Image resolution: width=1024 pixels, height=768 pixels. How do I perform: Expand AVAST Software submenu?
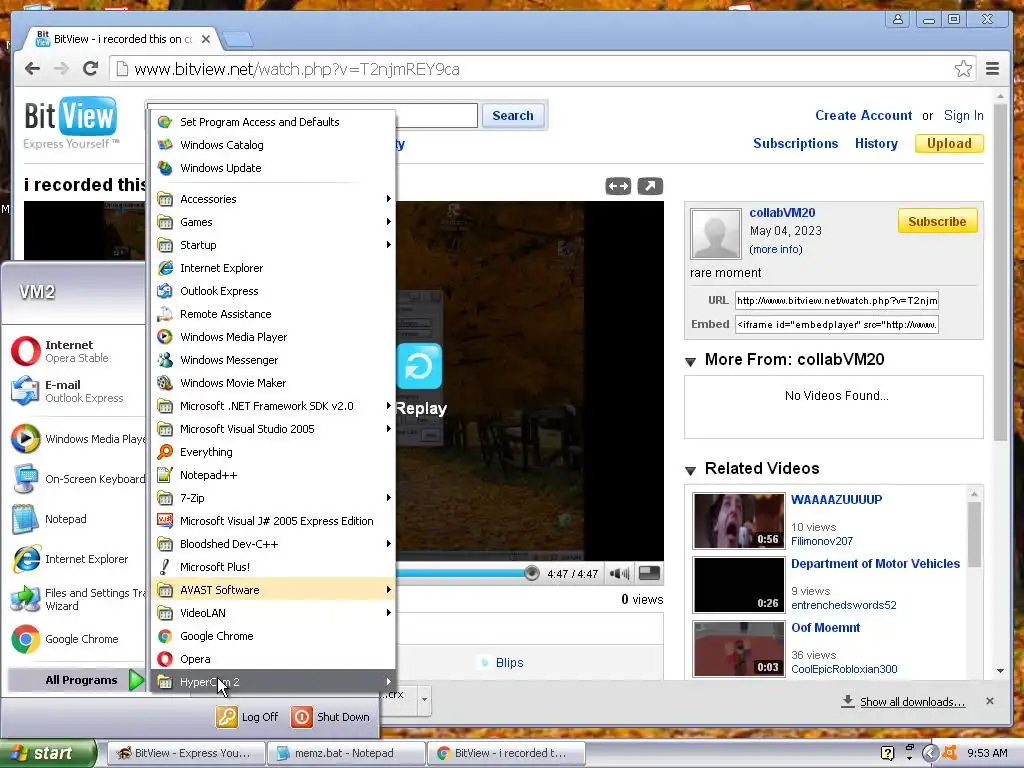point(274,590)
